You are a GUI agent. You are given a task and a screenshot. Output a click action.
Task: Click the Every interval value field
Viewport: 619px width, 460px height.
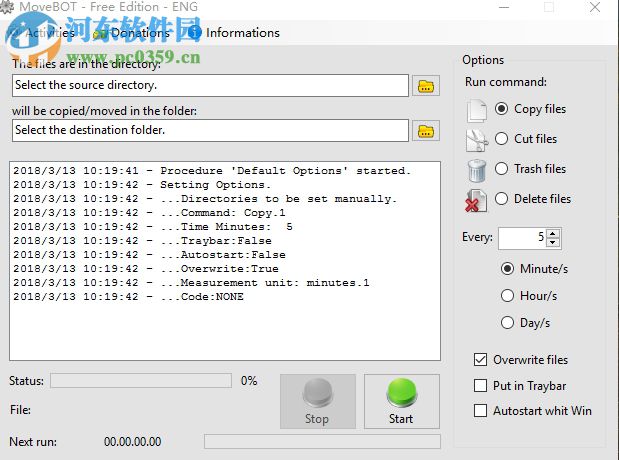point(522,238)
